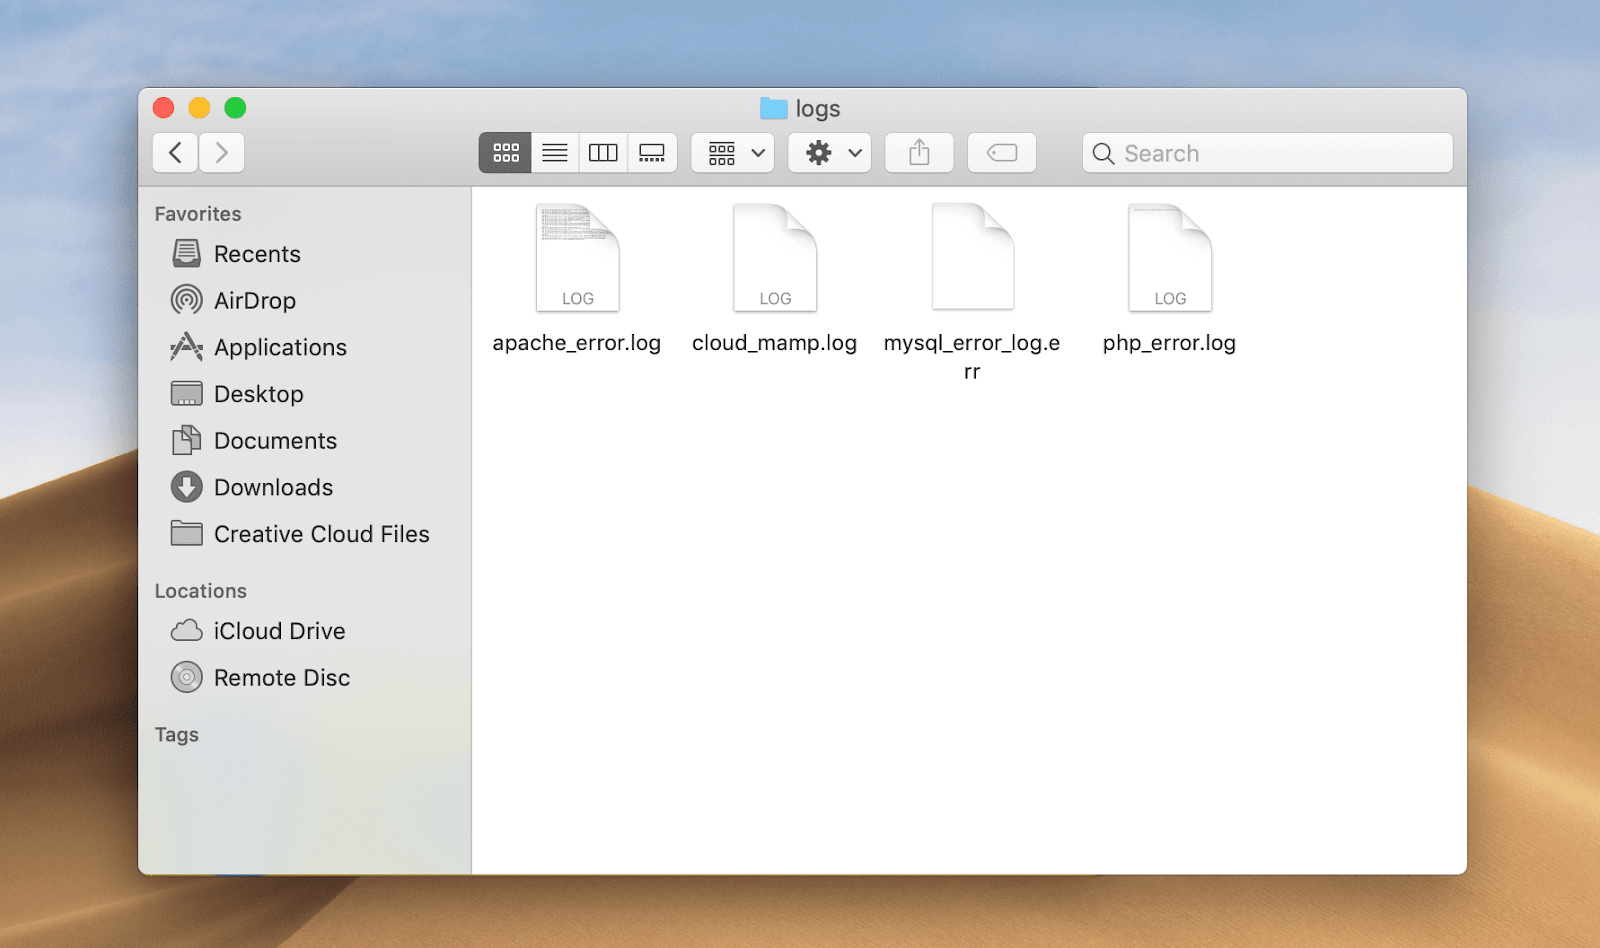Open iCloud Drive under Locations
The width and height of the screenshot is (1600, 948).
click(280, 630)
